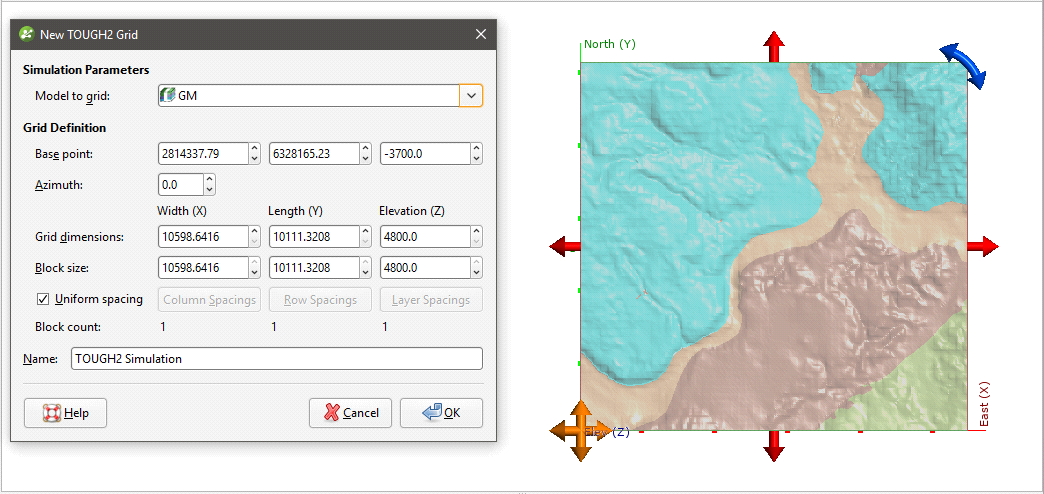Click the Name field with TOUGH2 Simulation

[x=276, y=358]
